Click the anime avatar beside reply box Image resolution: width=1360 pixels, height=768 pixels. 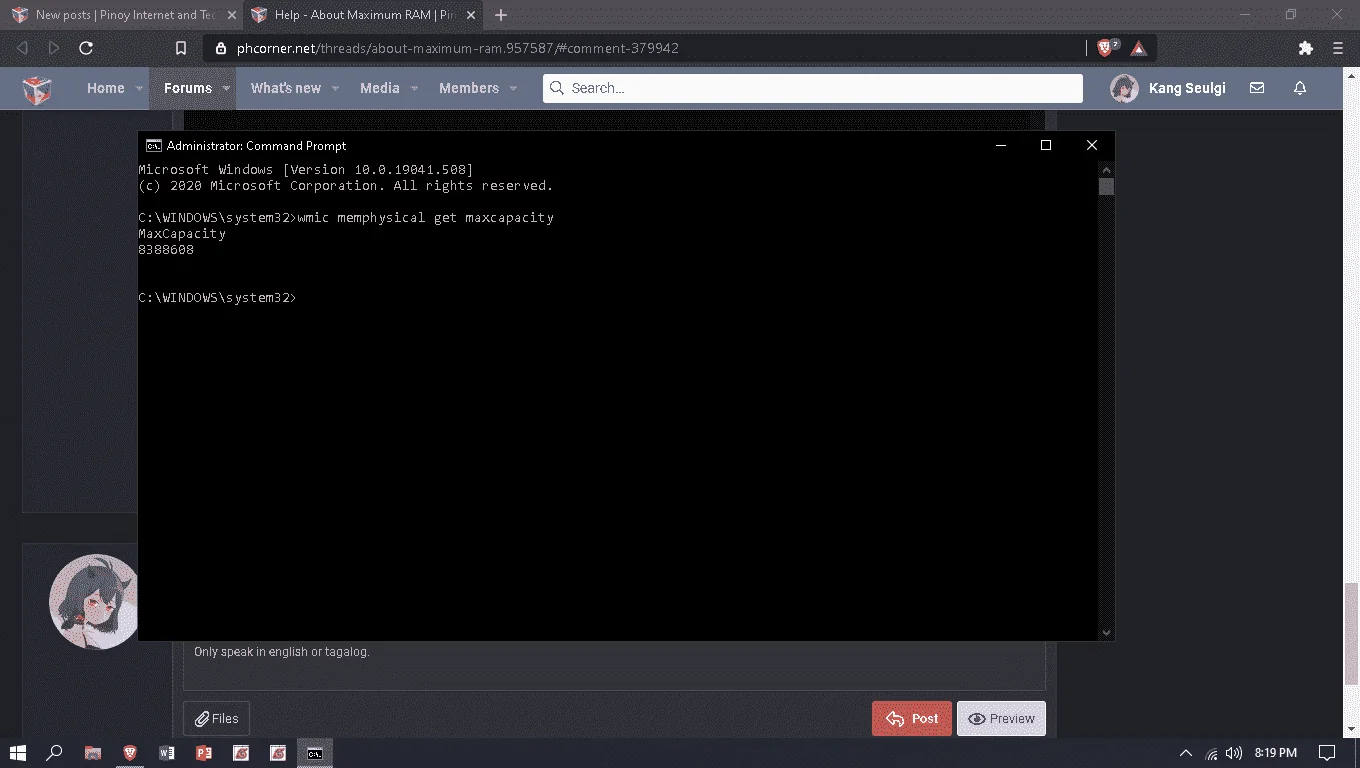93,601
